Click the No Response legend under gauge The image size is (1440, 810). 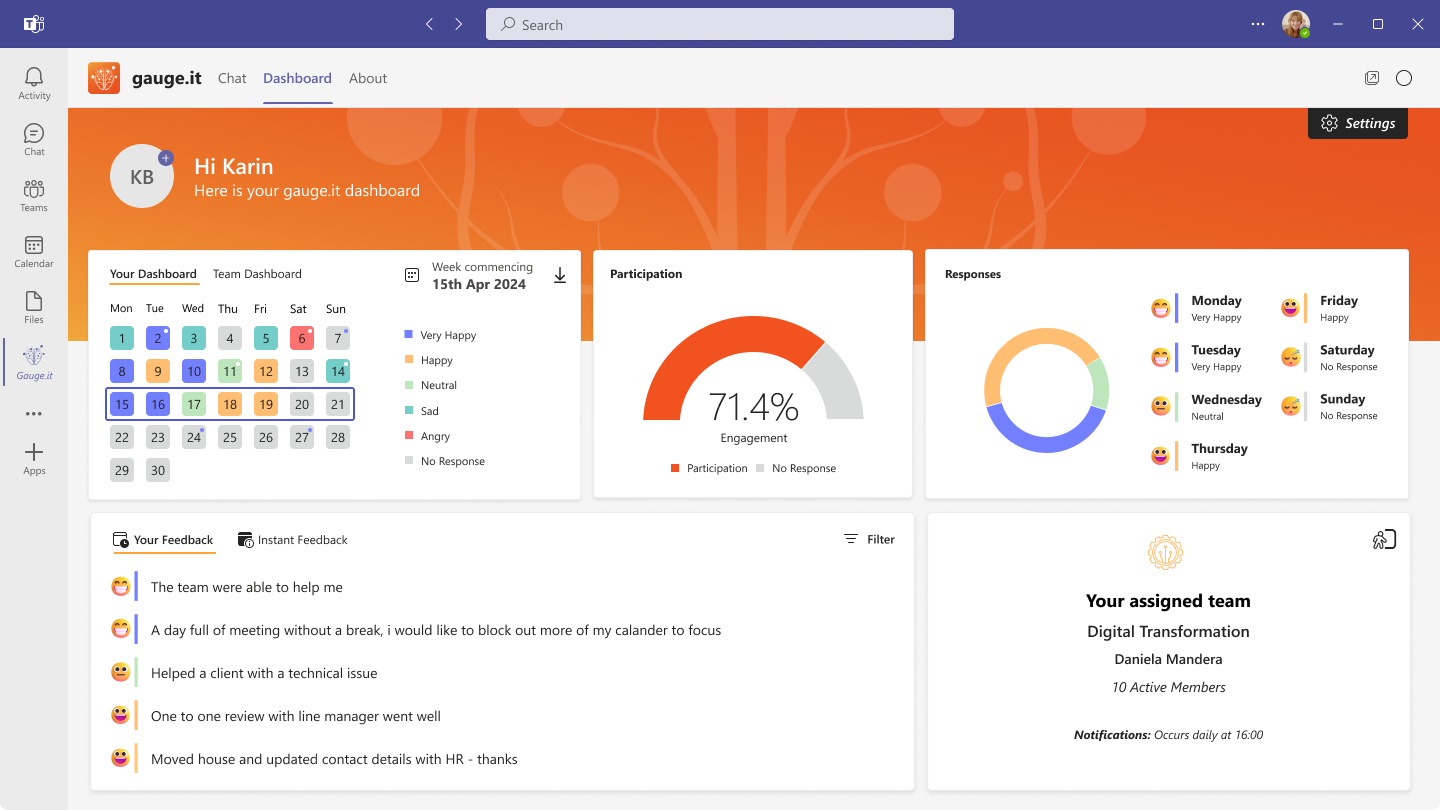796,468
